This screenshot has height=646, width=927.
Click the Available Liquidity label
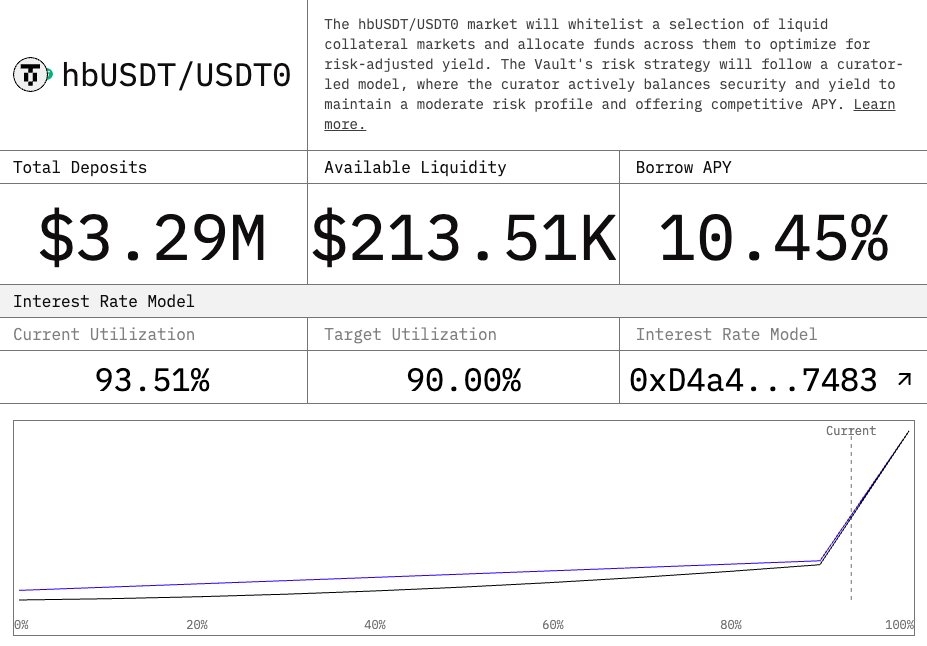415,167
